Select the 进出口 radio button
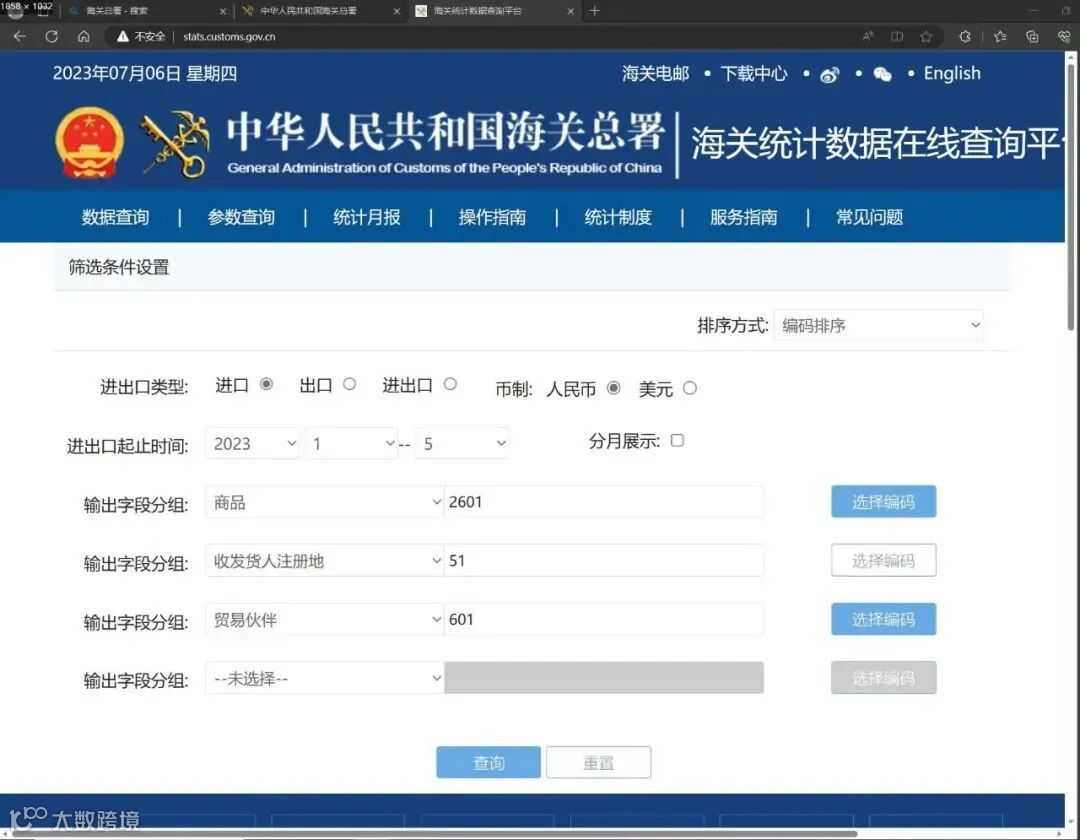1080x840 pixels. pos(450,384)
